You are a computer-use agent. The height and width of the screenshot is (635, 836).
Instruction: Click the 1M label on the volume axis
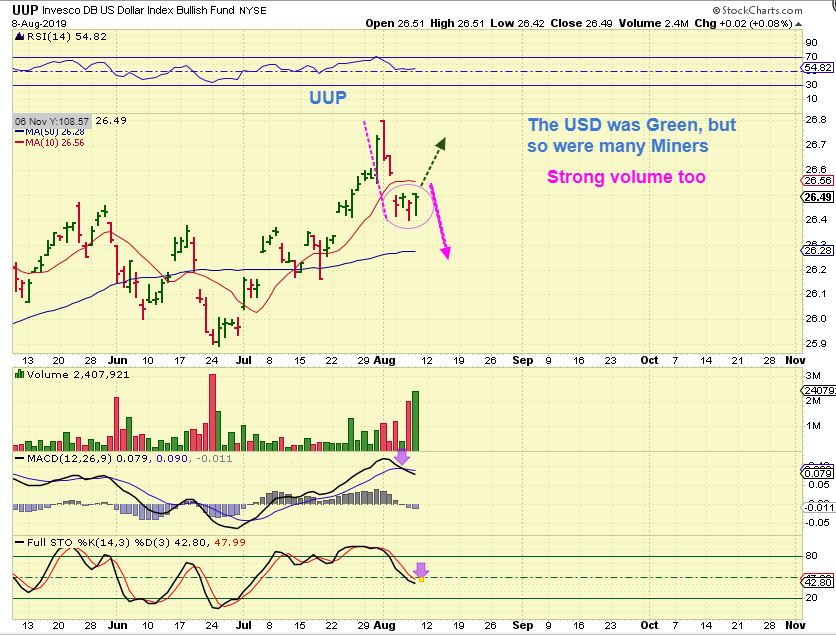[x=813, y=425]
